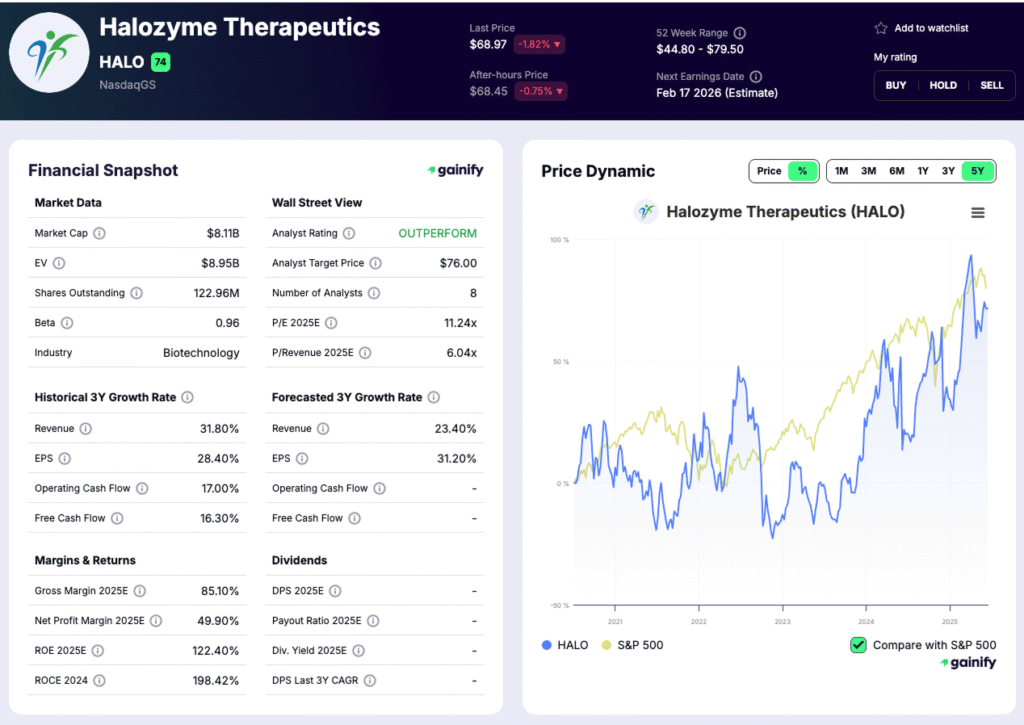Select the 1M time range tab

pos(841,171)
